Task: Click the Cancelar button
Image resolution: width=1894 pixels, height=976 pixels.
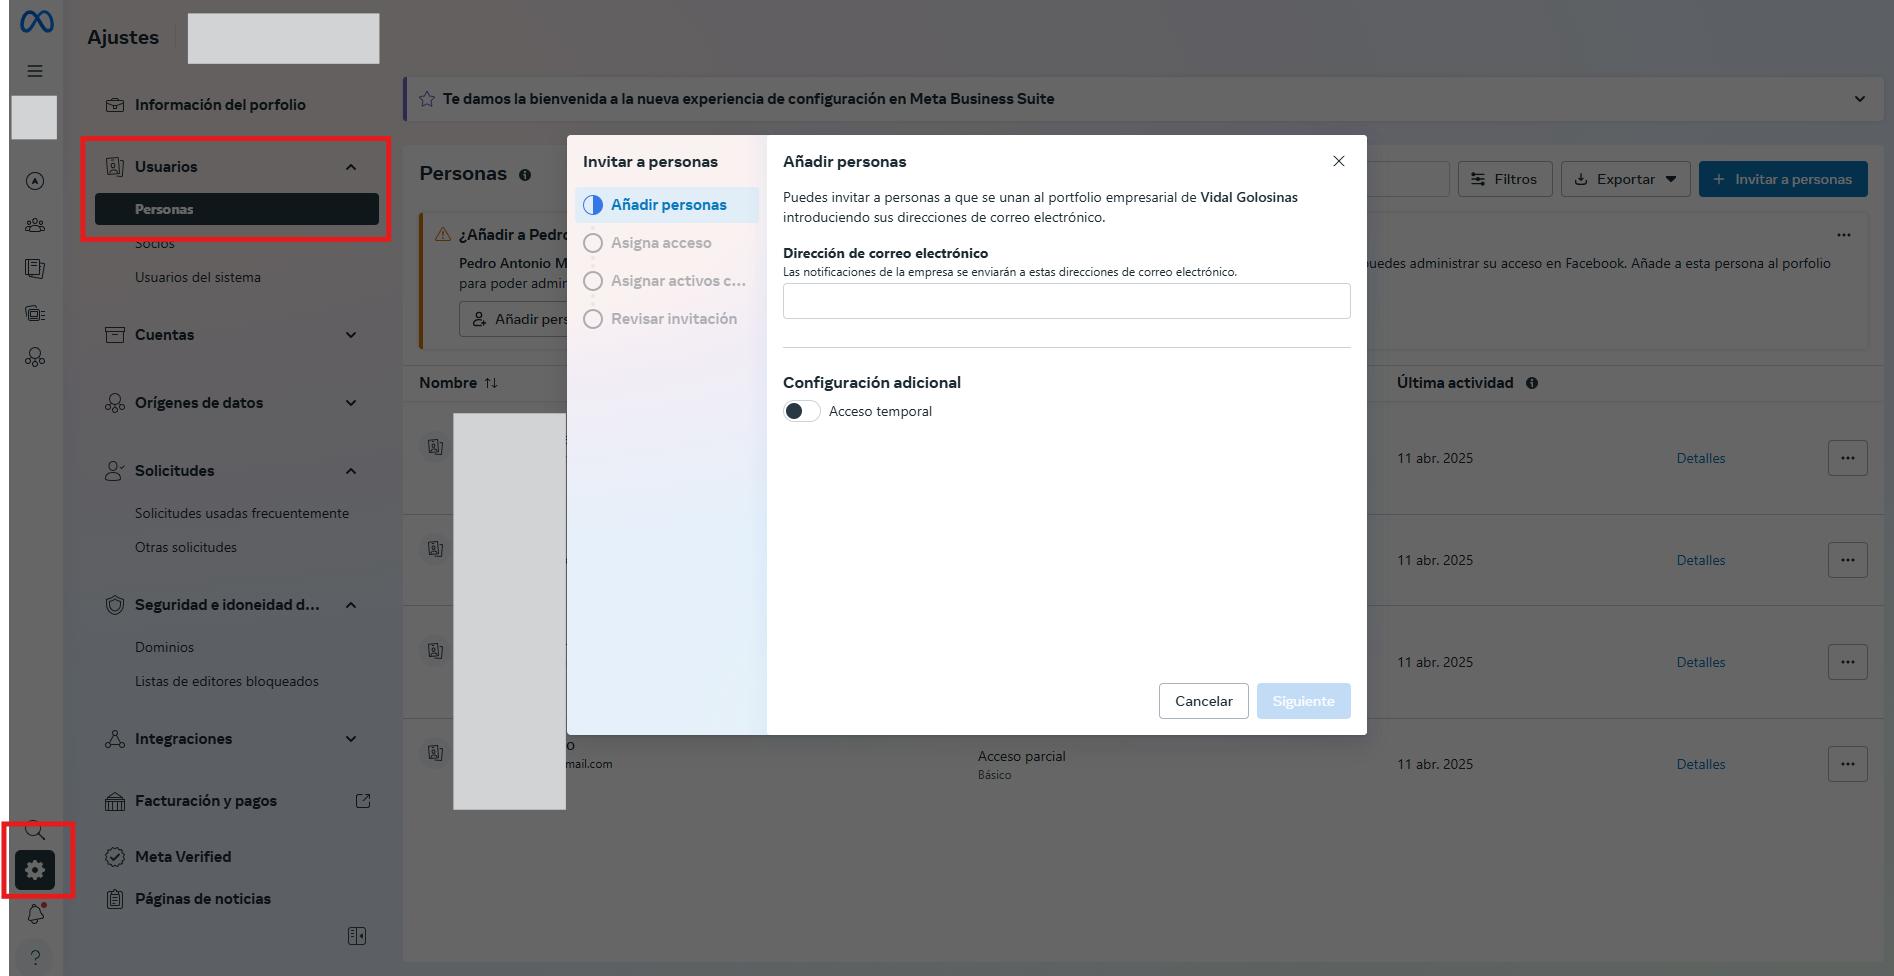Action: (1203, 701)
